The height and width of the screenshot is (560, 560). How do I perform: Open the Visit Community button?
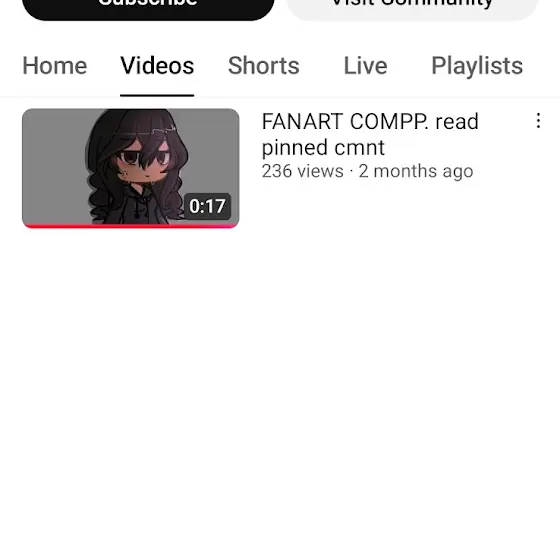pos(412,8)
